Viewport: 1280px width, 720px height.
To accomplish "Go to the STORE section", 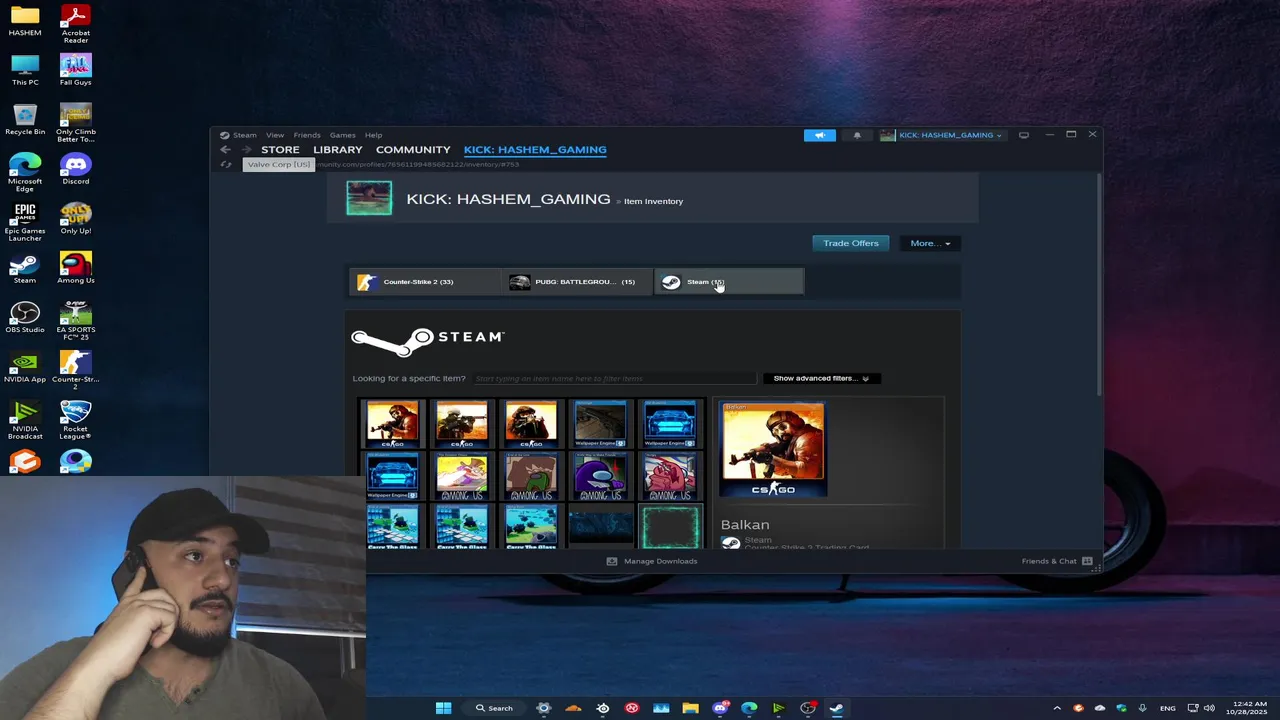I will tap(280, 150).
